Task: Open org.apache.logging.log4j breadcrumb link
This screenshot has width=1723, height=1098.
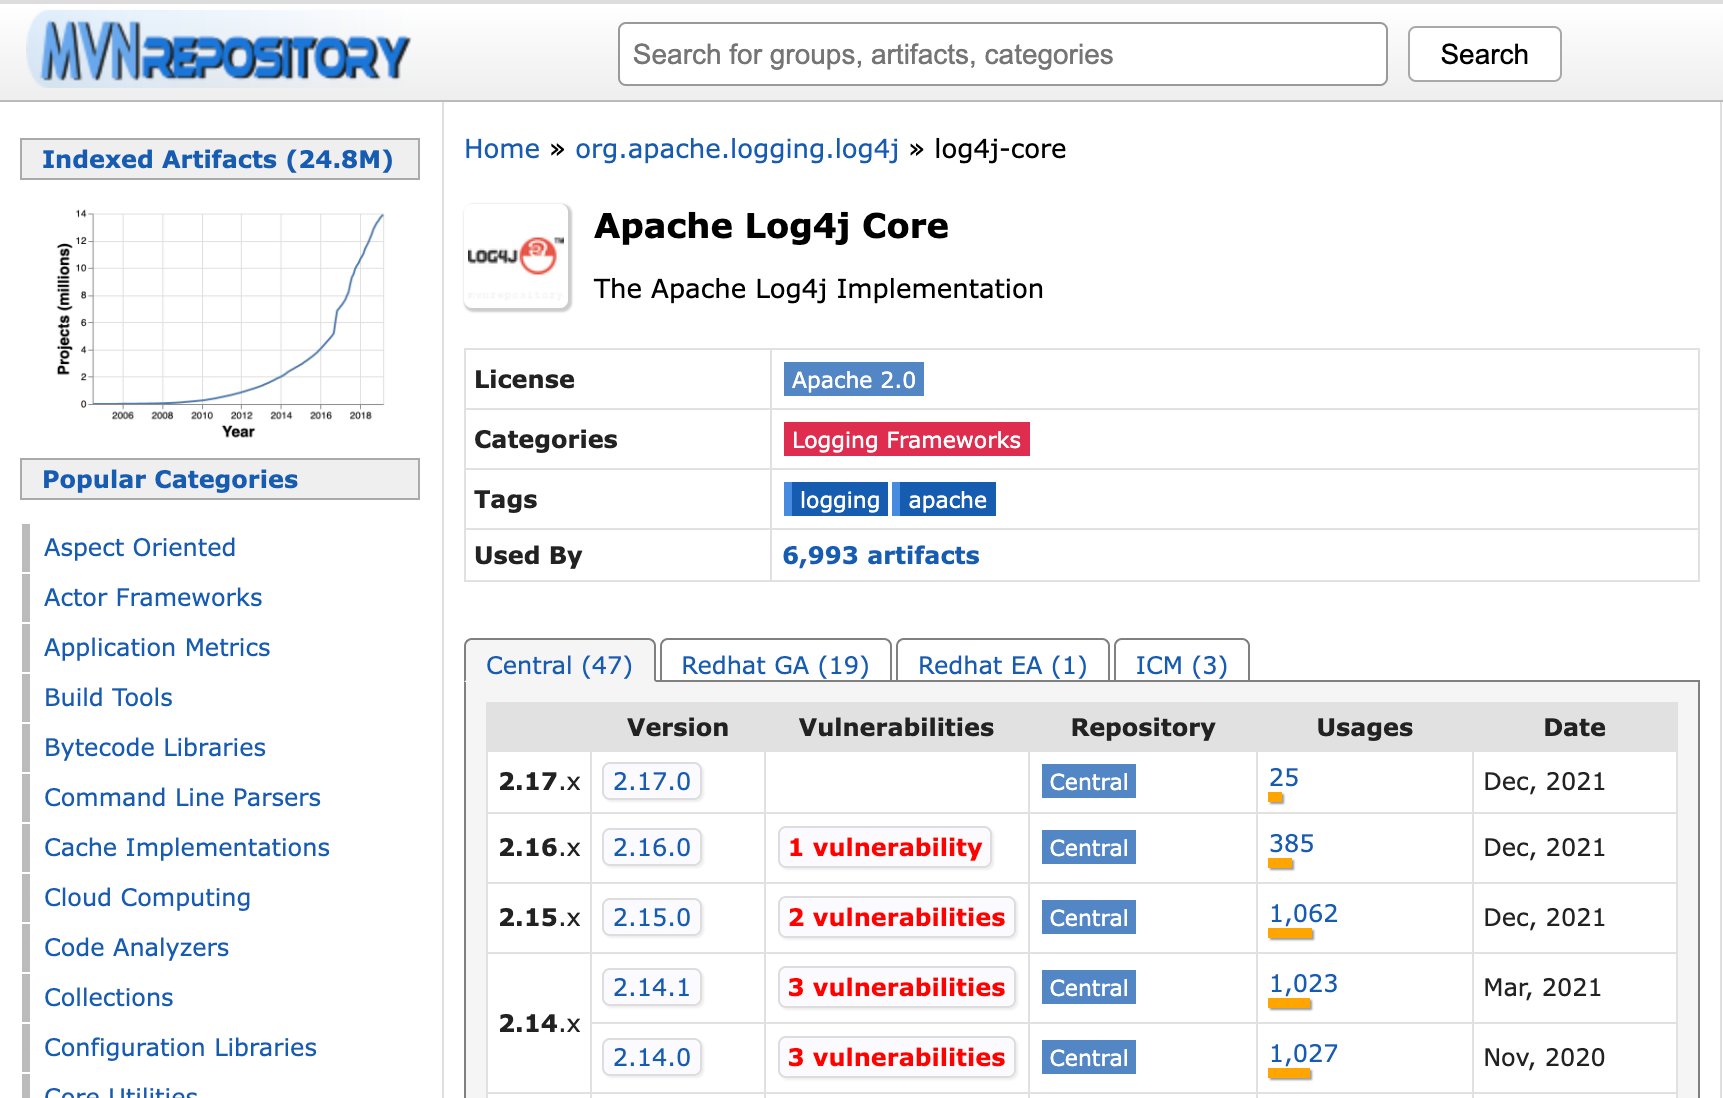Action: coord(737,149)
